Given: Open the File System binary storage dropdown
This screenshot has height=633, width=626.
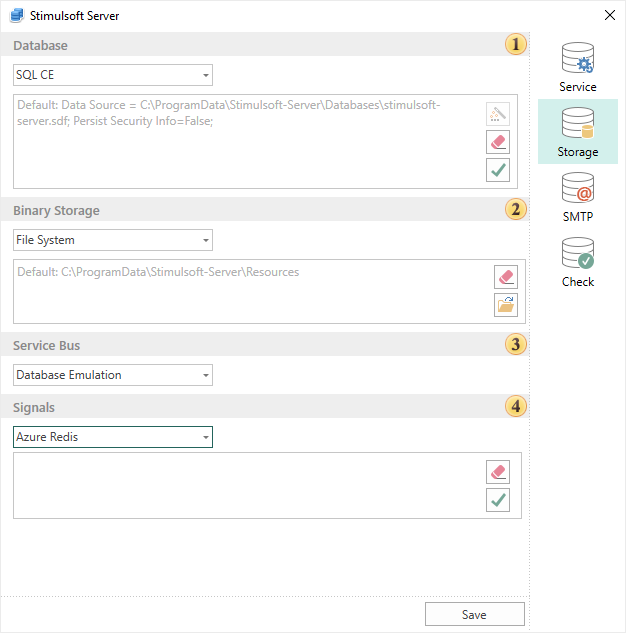Looking at the screenshot, I should (x=113, y=240).
